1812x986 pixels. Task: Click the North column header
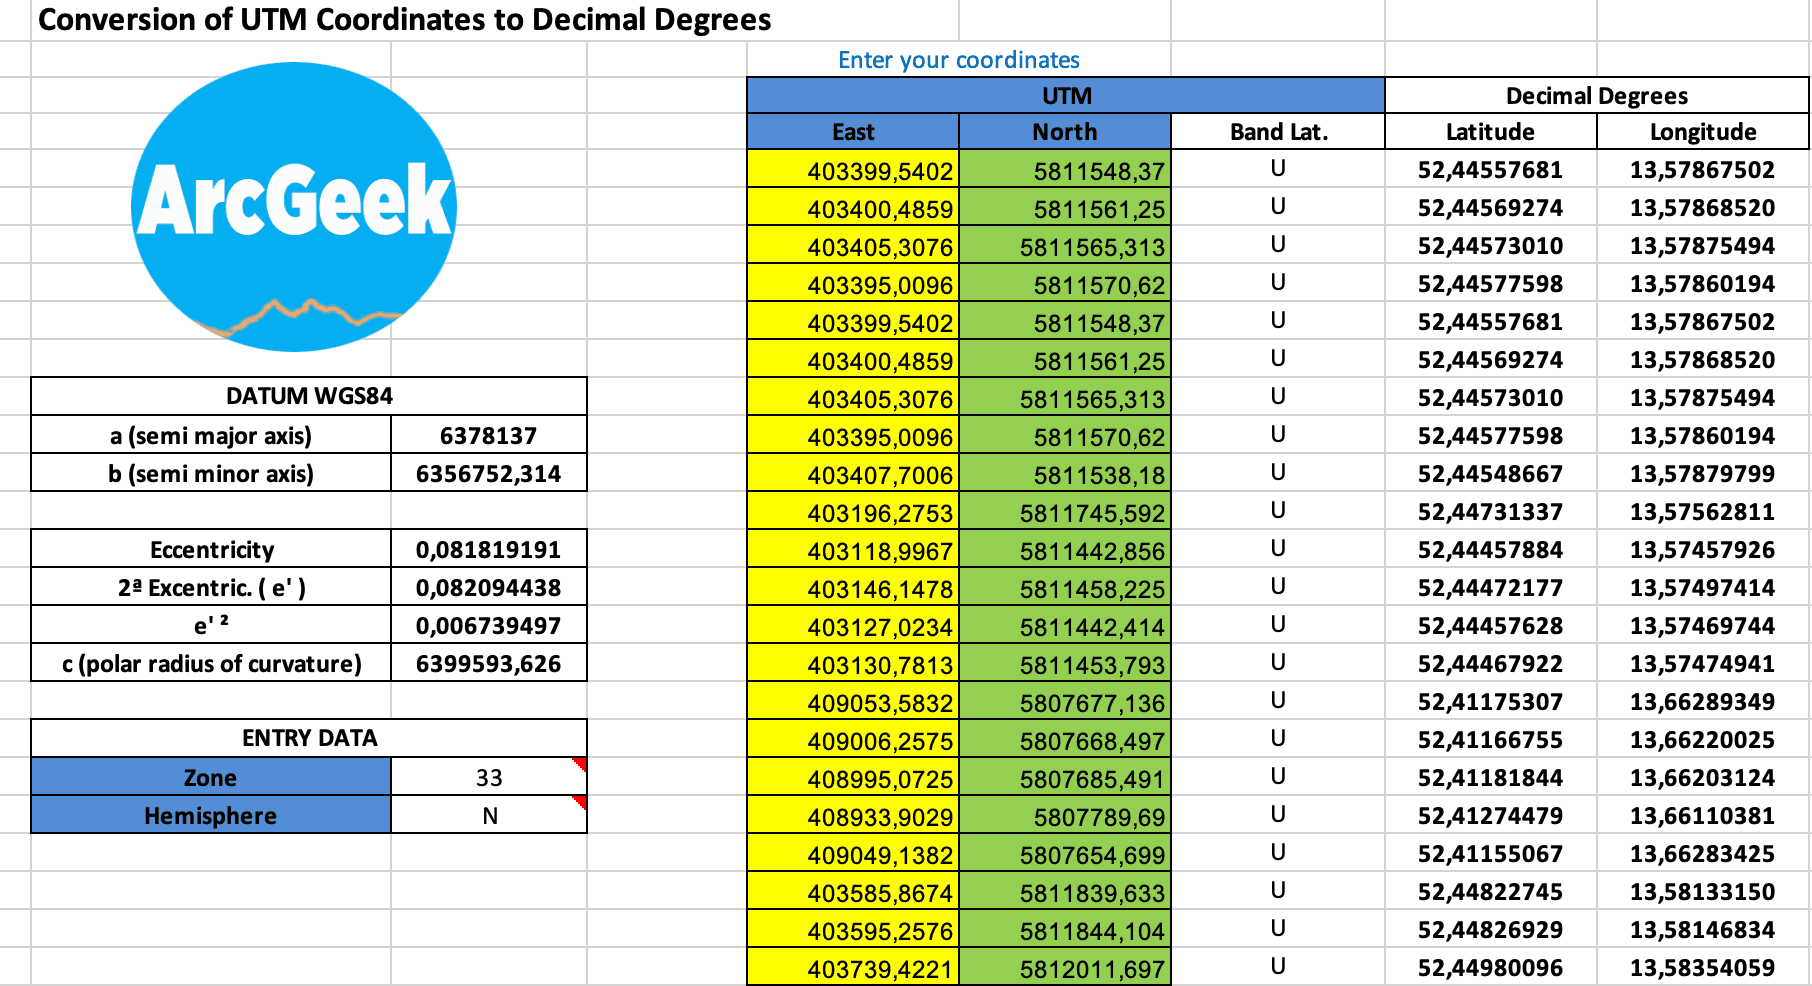point(1063,131)
